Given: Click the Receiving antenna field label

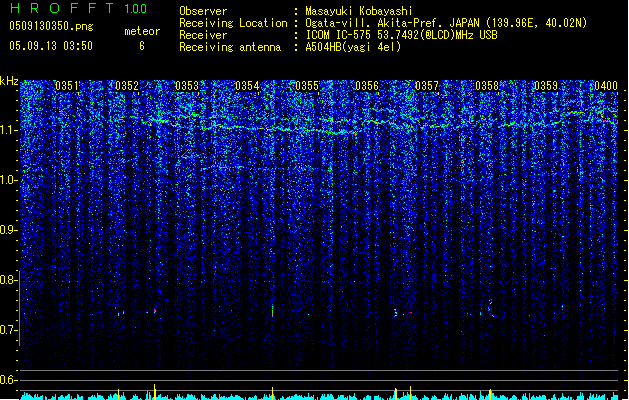Looking at the screenshot, I should click(230, 47).
